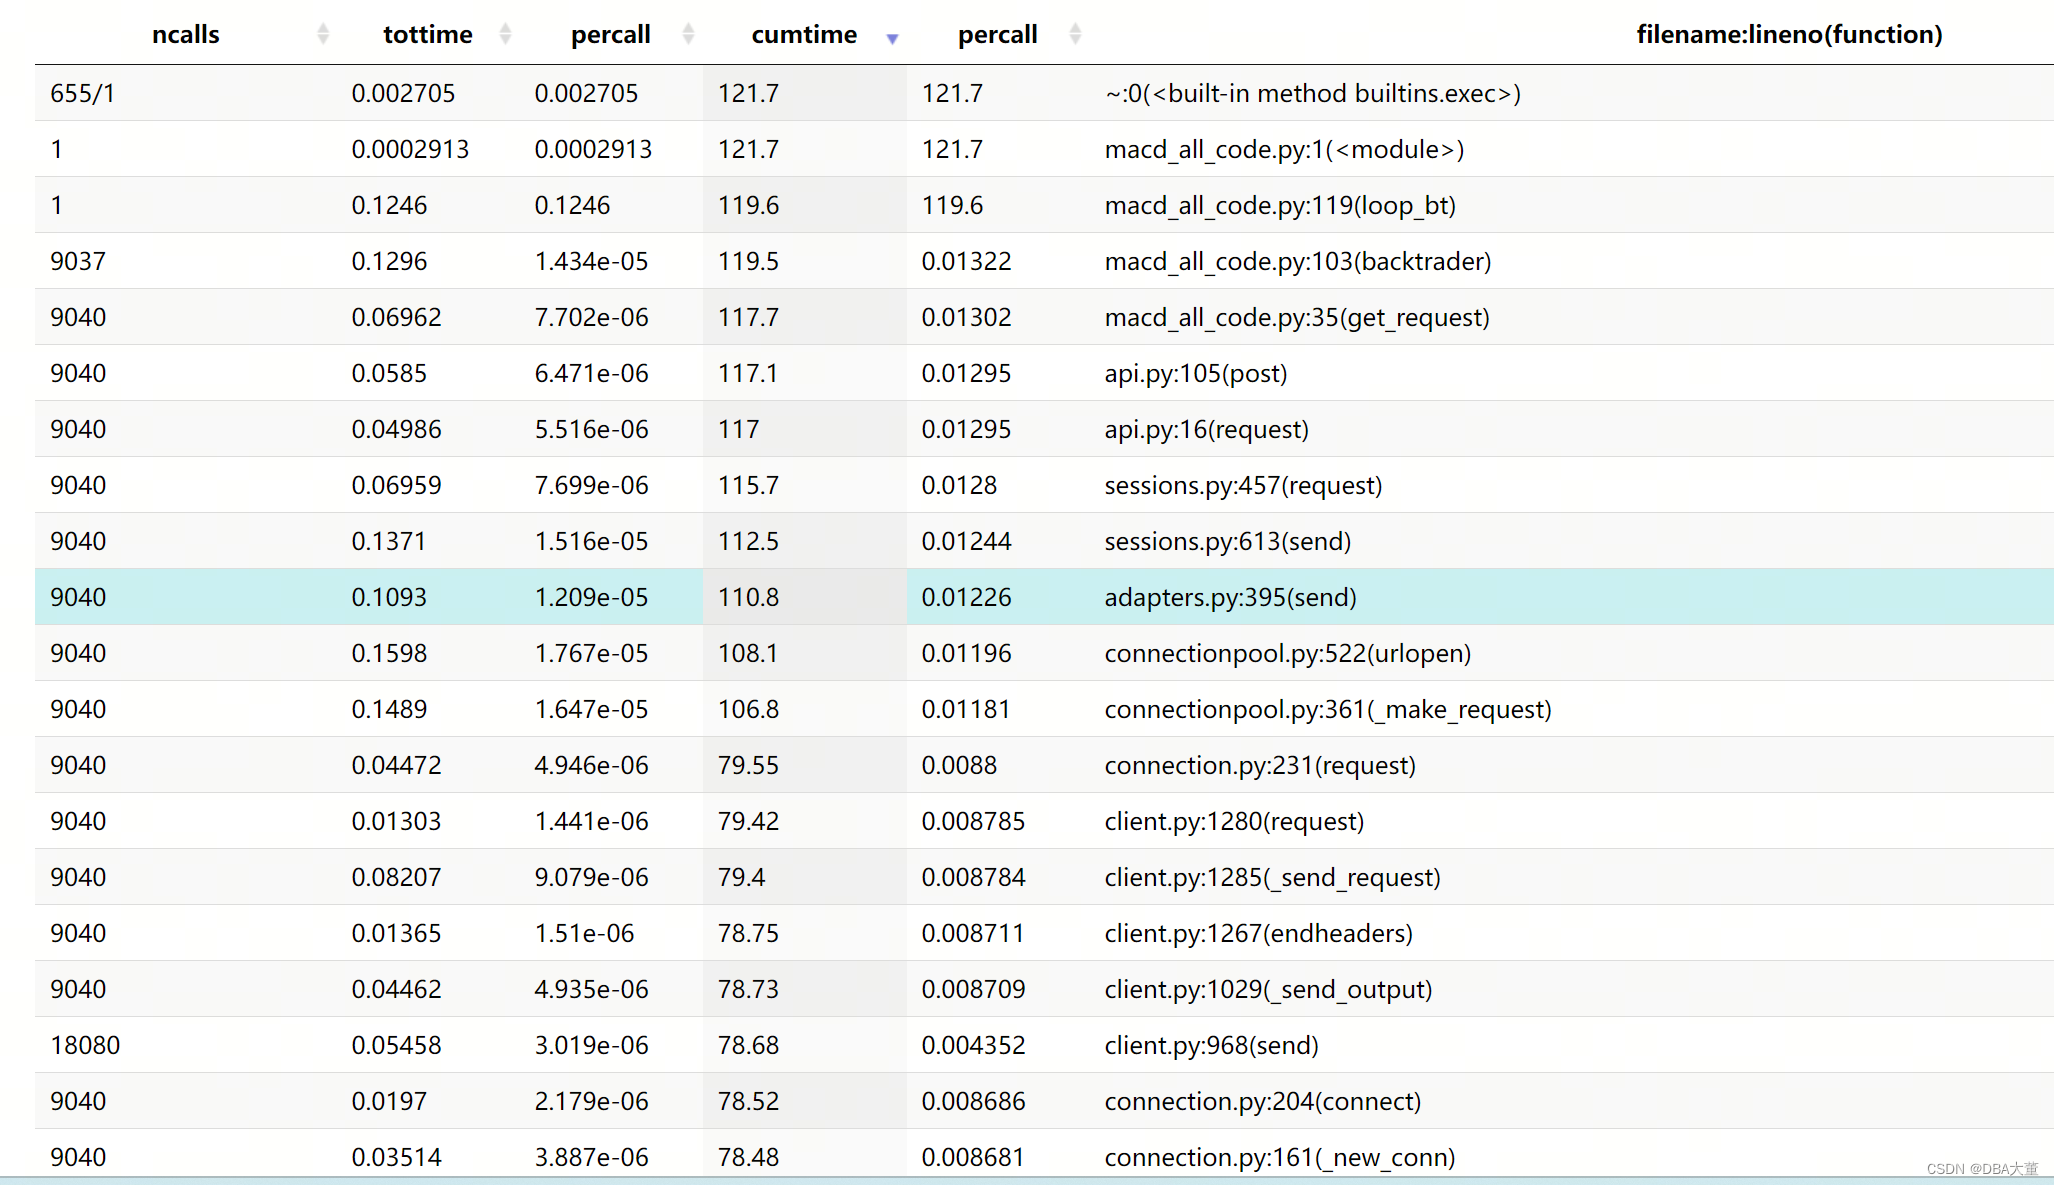Click tottime value 0.0197

pyautogui.click(x=389, y=1101)
